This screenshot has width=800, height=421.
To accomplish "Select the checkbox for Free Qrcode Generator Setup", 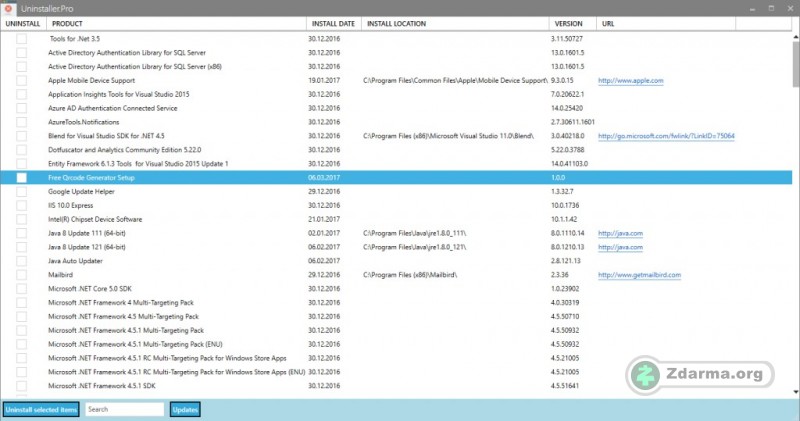I will tap(21, 178).
